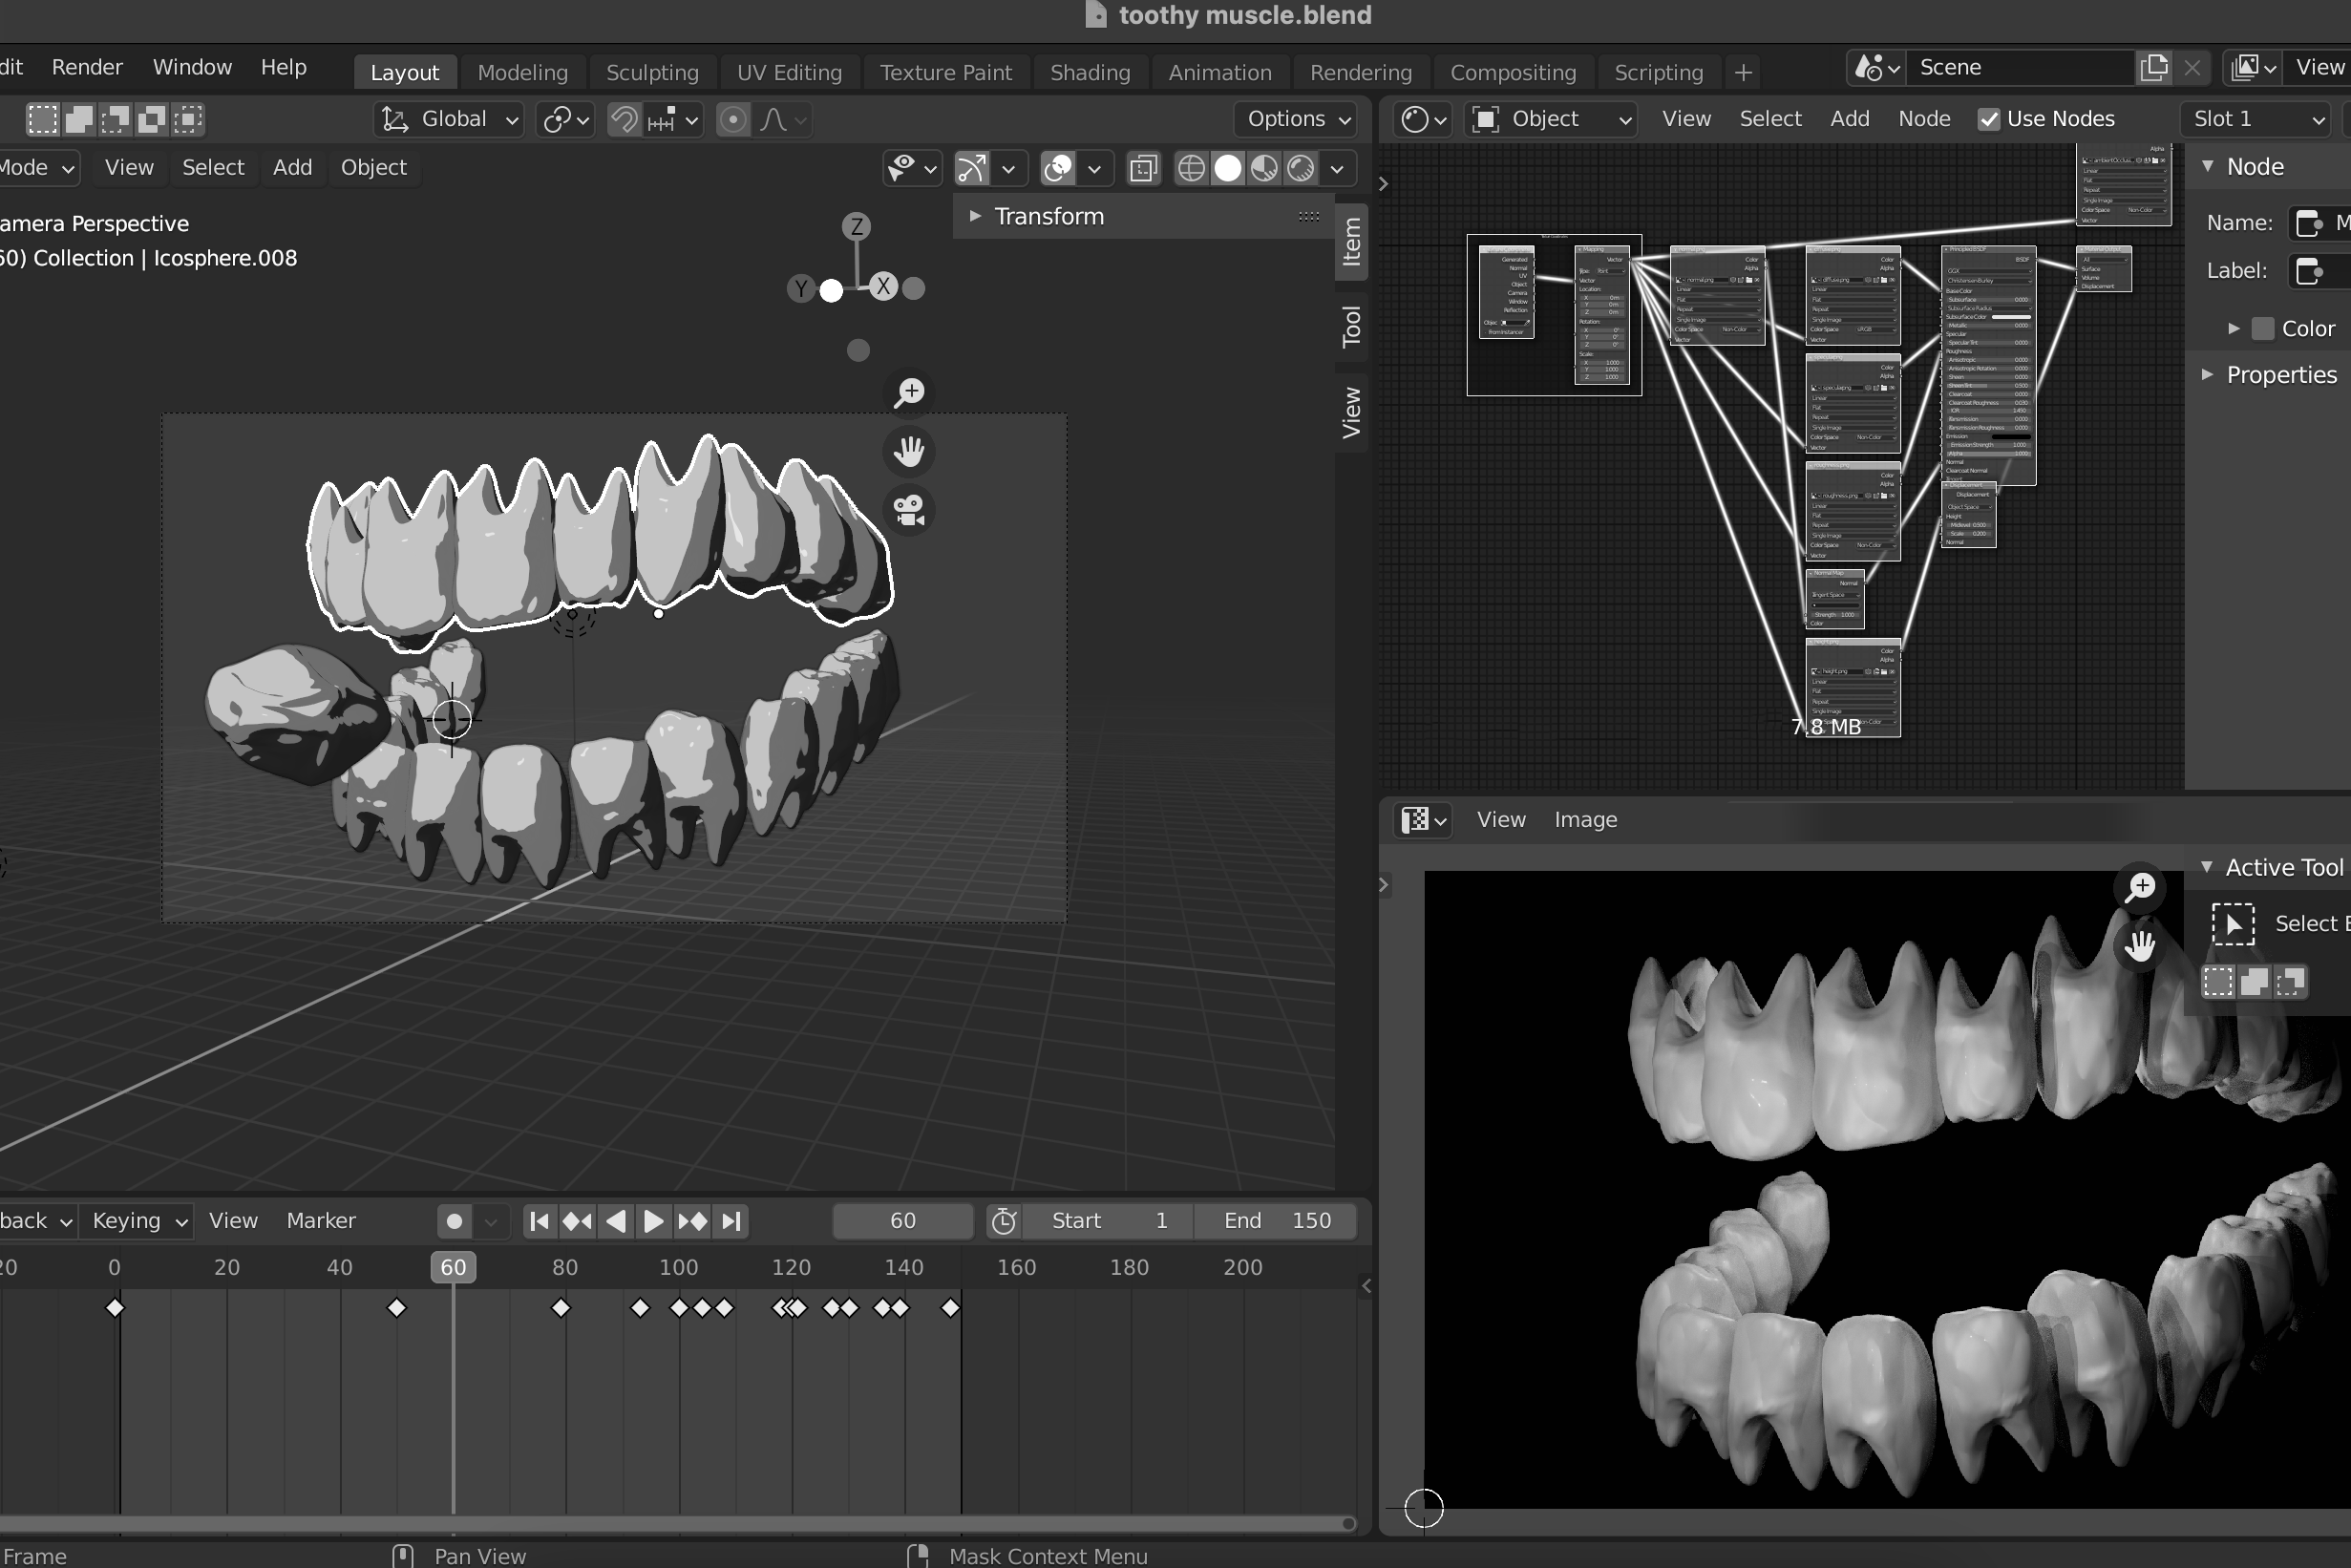Image resolution: width=2351 pixels, height=1568 pixels.
Task: Click the Color swatch in the Node panel
Action: click(2263, 329)
